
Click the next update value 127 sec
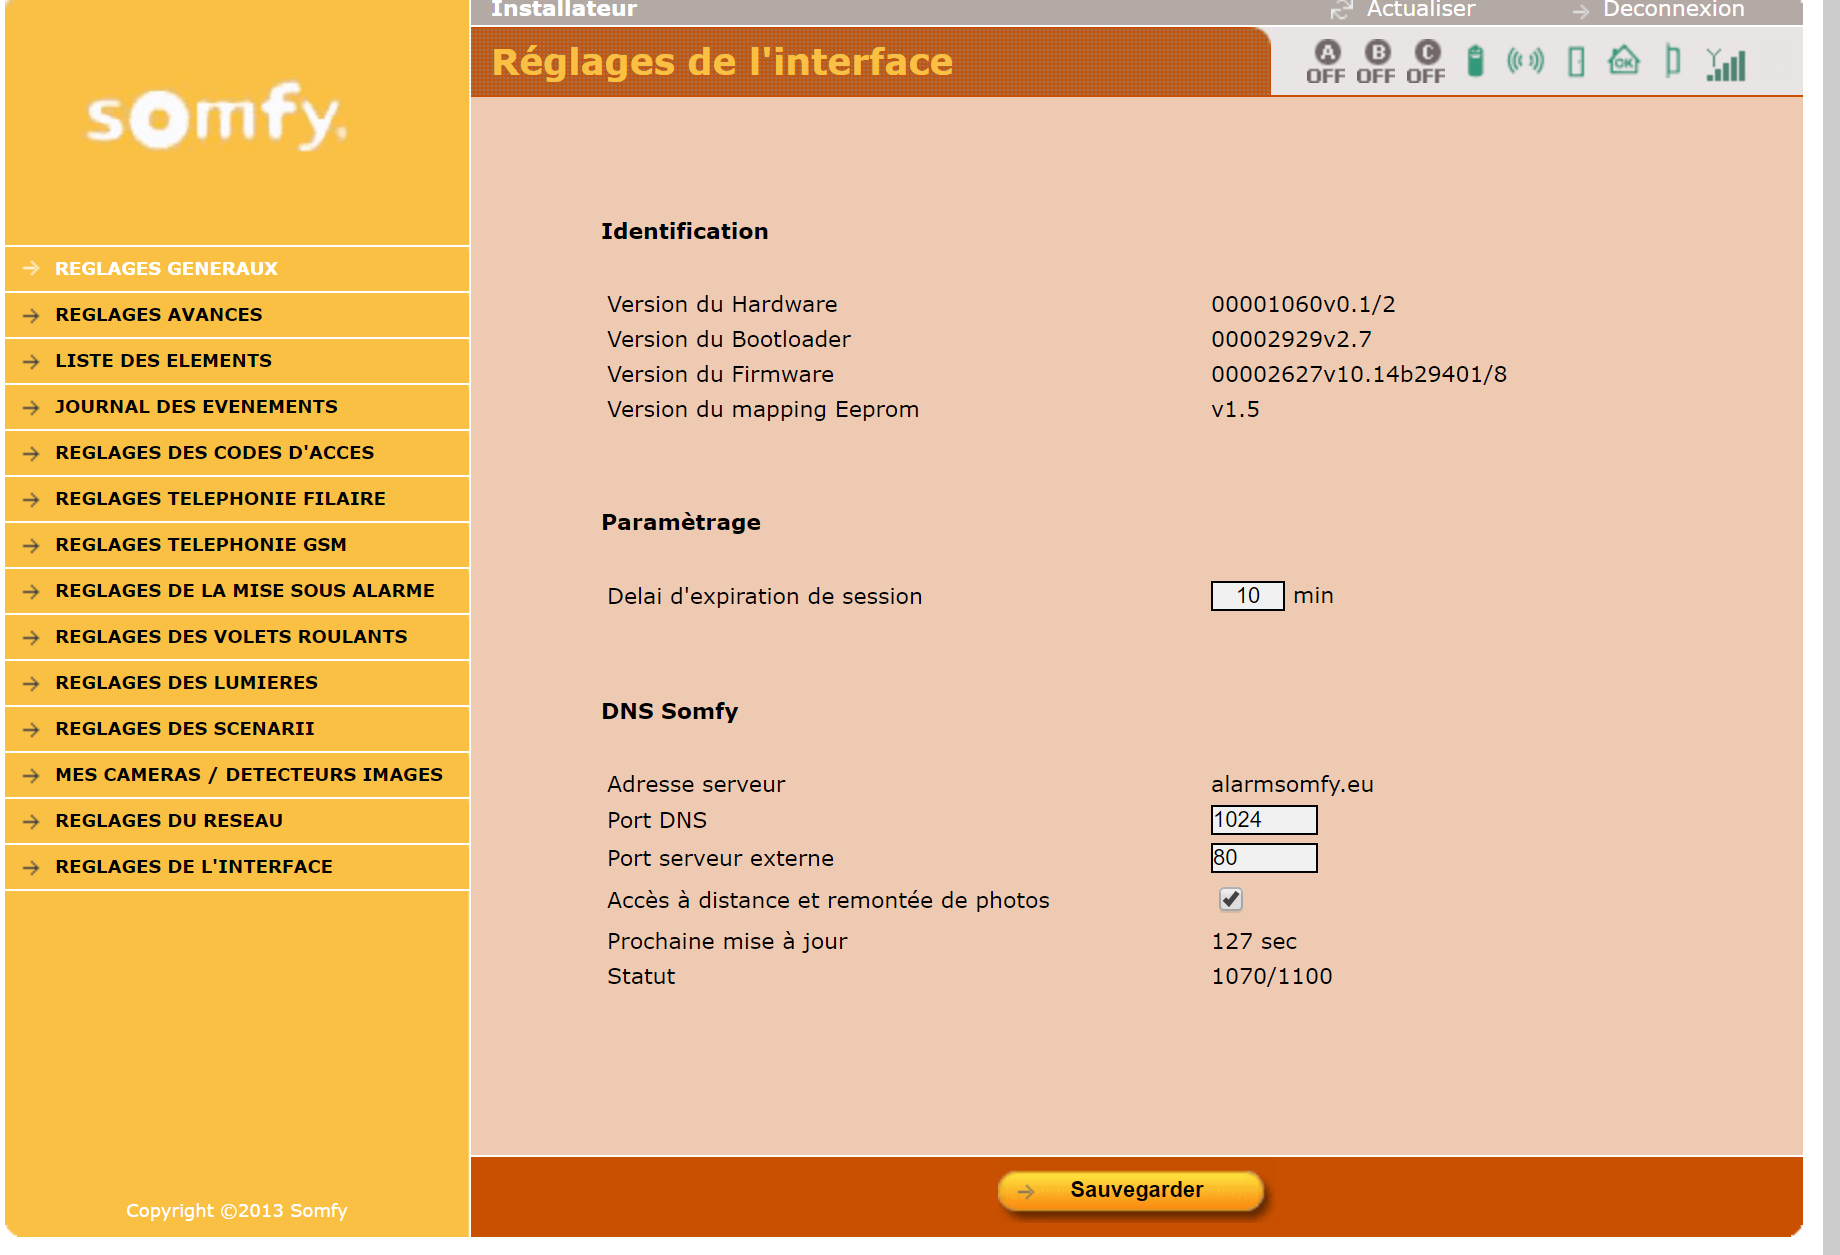[x=1254, y=941]
